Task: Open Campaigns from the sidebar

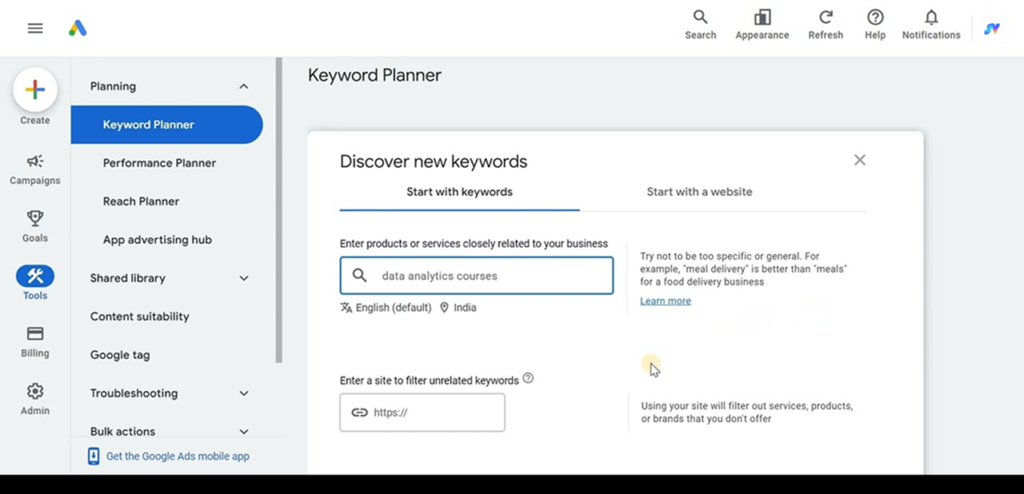Action: pos(35,169)
